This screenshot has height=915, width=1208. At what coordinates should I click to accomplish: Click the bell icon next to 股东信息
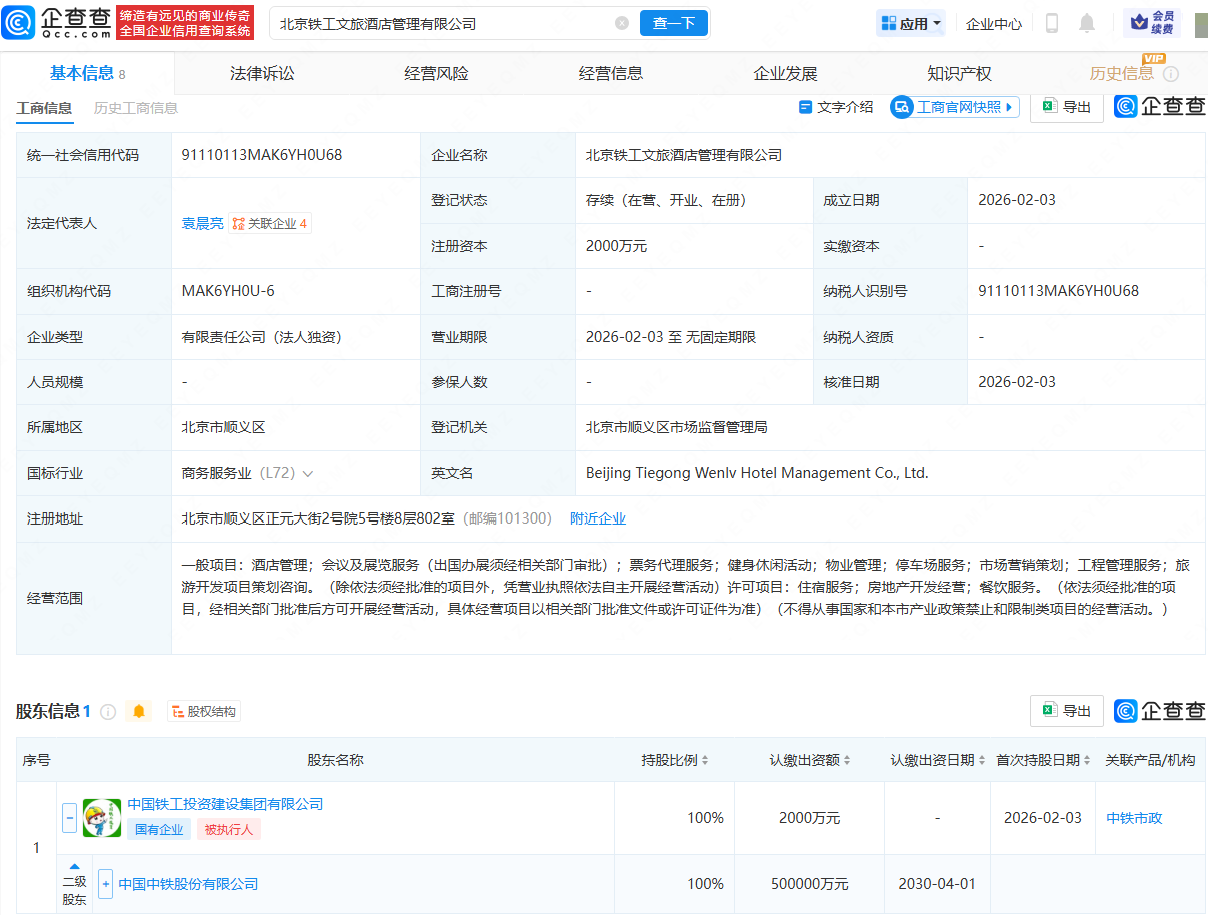pos(138,711)
